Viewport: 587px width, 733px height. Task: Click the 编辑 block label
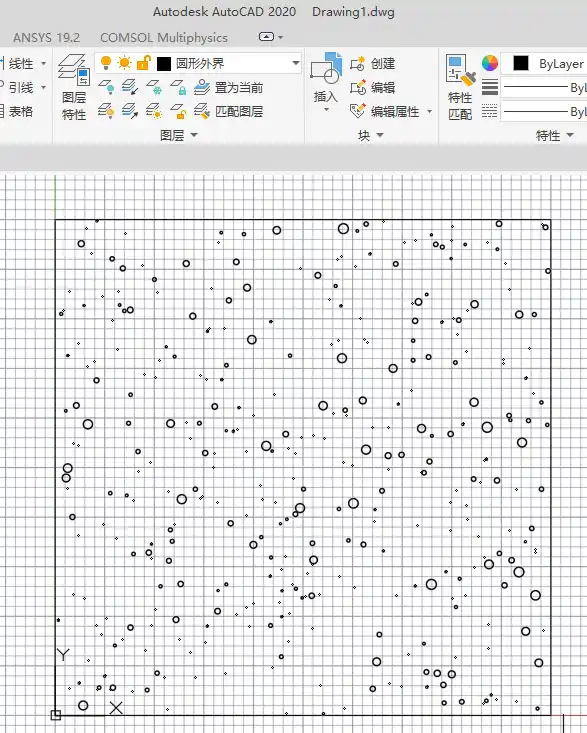pyautogui.click(x=383, y=87)
